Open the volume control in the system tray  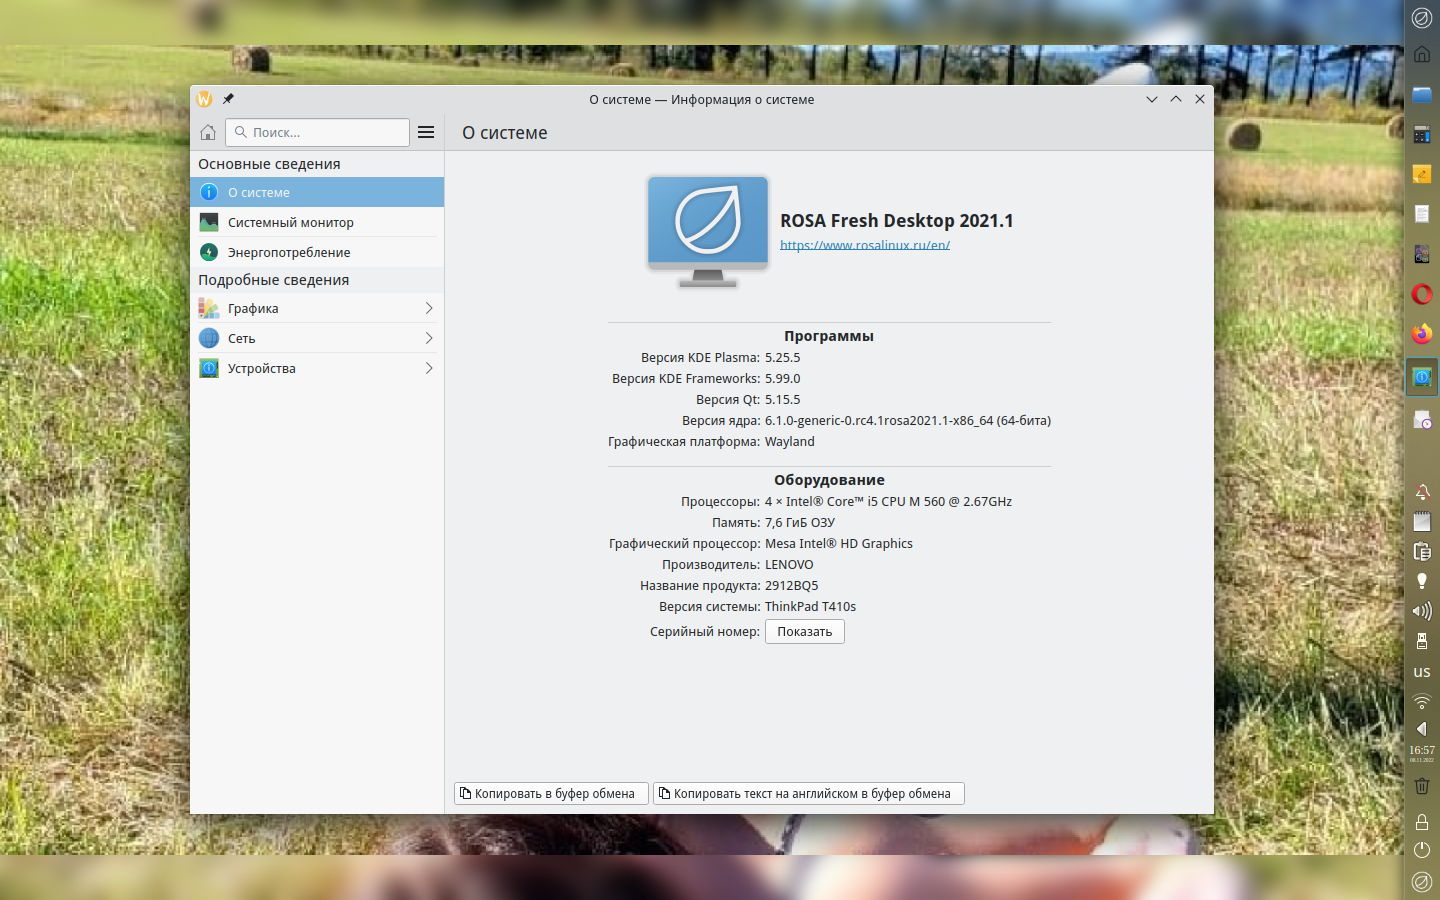[x=1421, y=611]
